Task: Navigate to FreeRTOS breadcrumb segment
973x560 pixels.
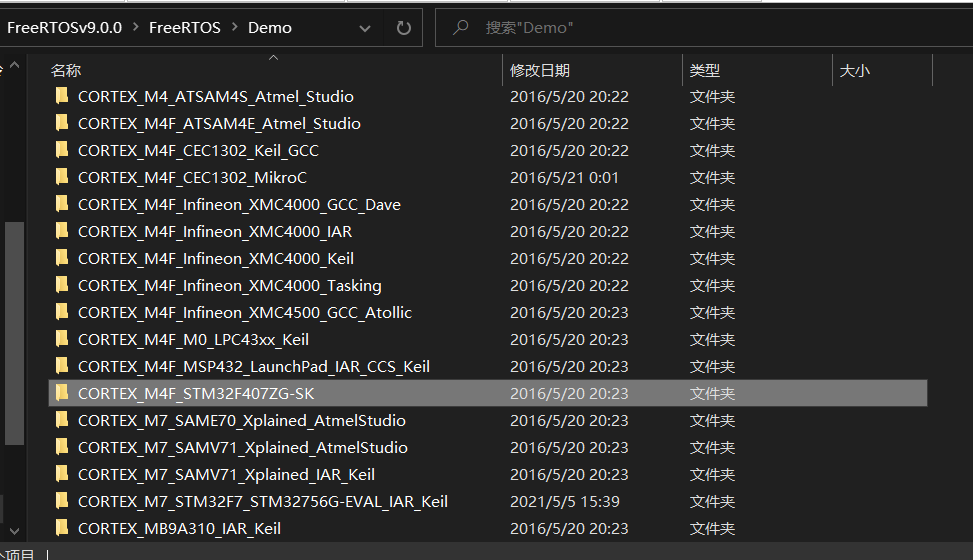Action: point(185,28)
